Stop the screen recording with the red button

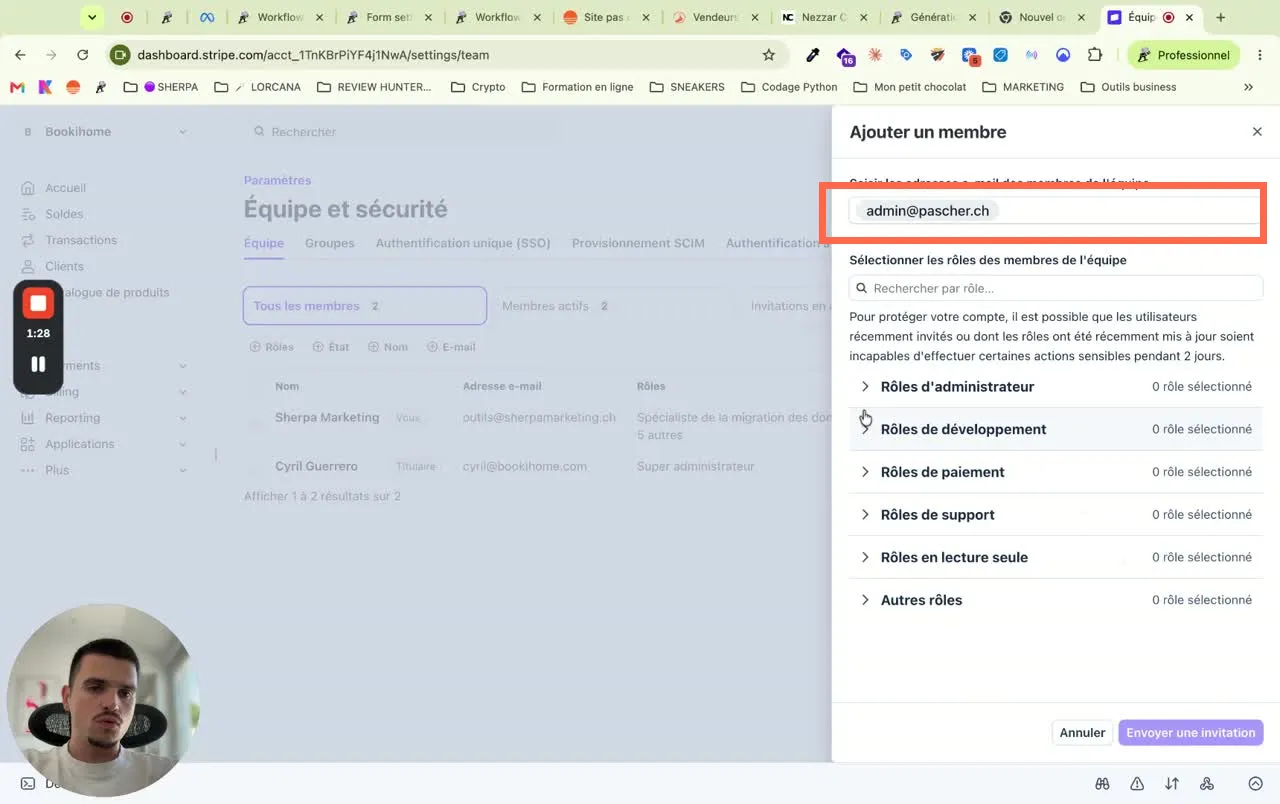coord(38,303)
